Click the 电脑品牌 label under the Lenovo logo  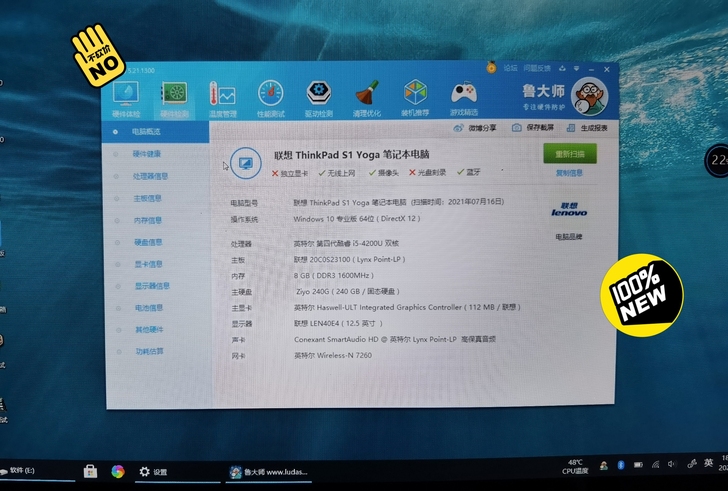(569, 237)
